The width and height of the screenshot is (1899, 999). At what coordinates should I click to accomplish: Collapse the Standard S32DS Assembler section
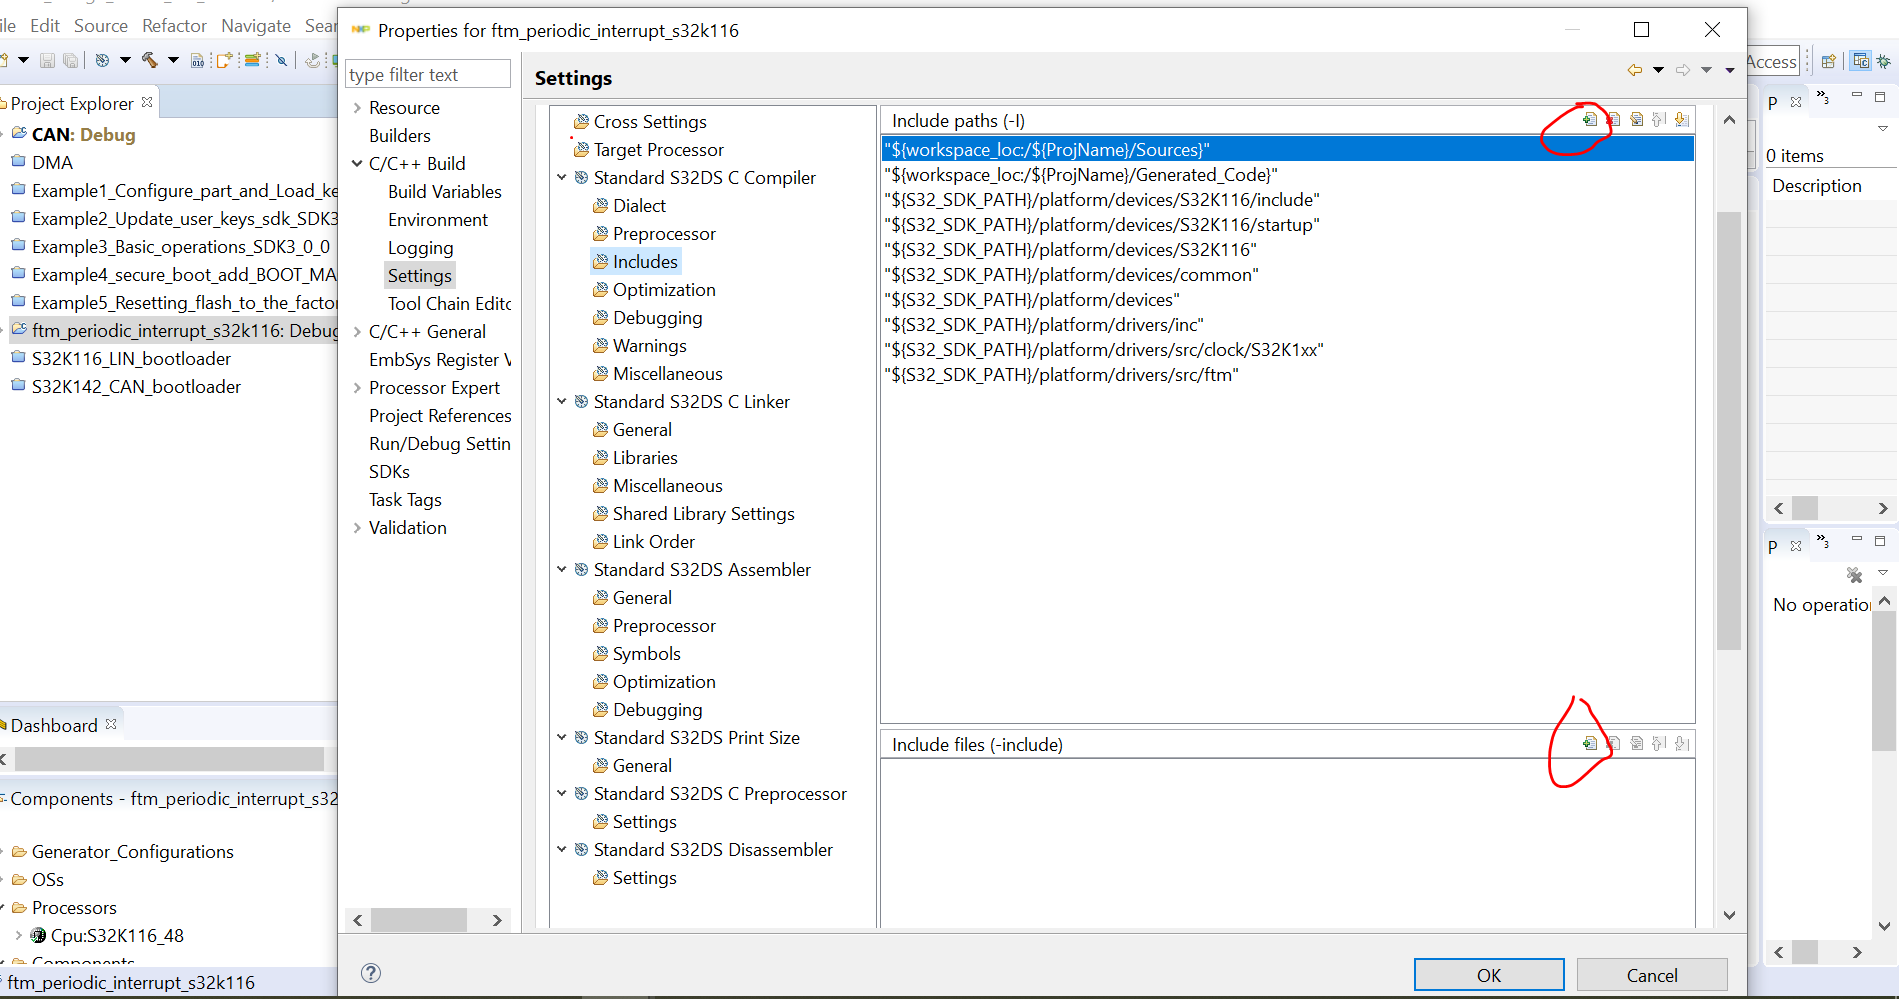click(x=562, y=569)
